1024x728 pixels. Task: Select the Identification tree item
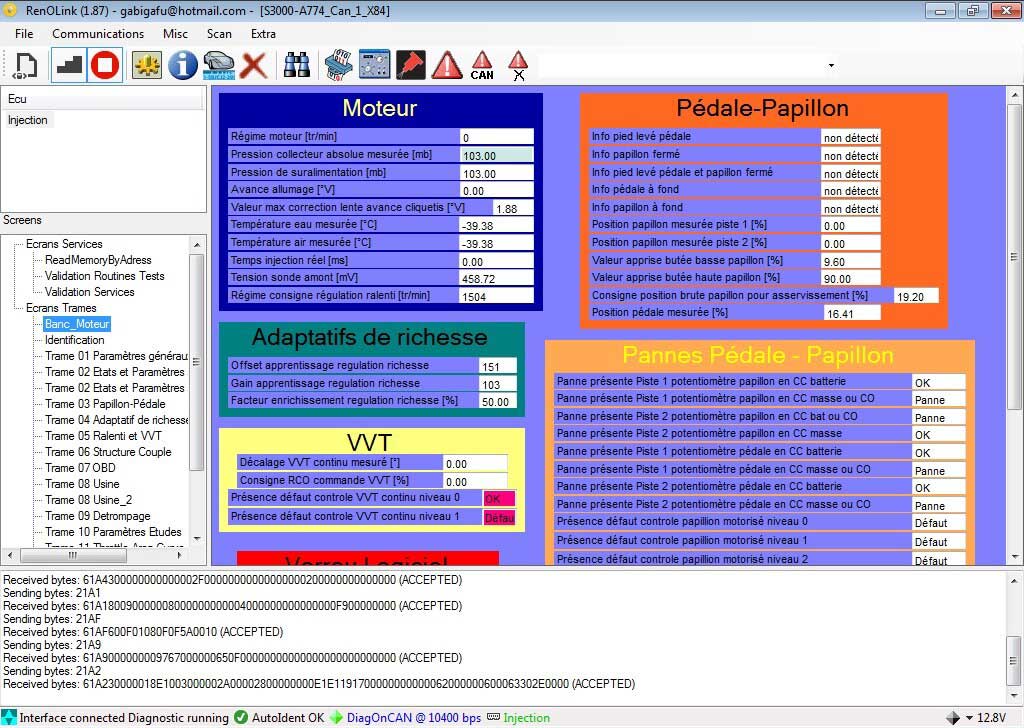(74, 340)
